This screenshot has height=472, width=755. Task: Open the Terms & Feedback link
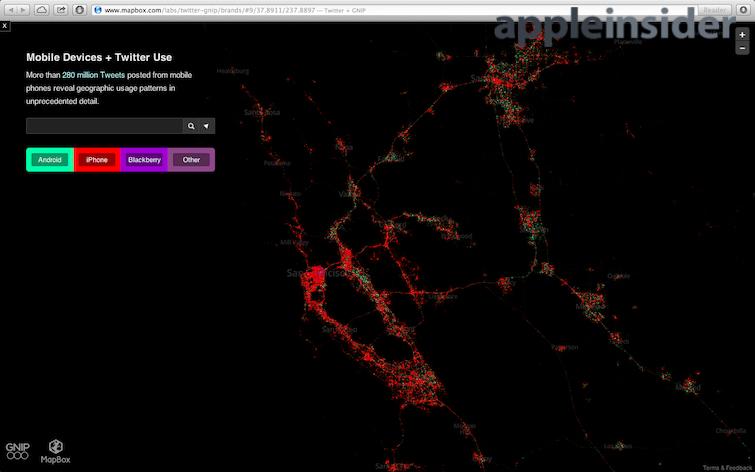728,468
